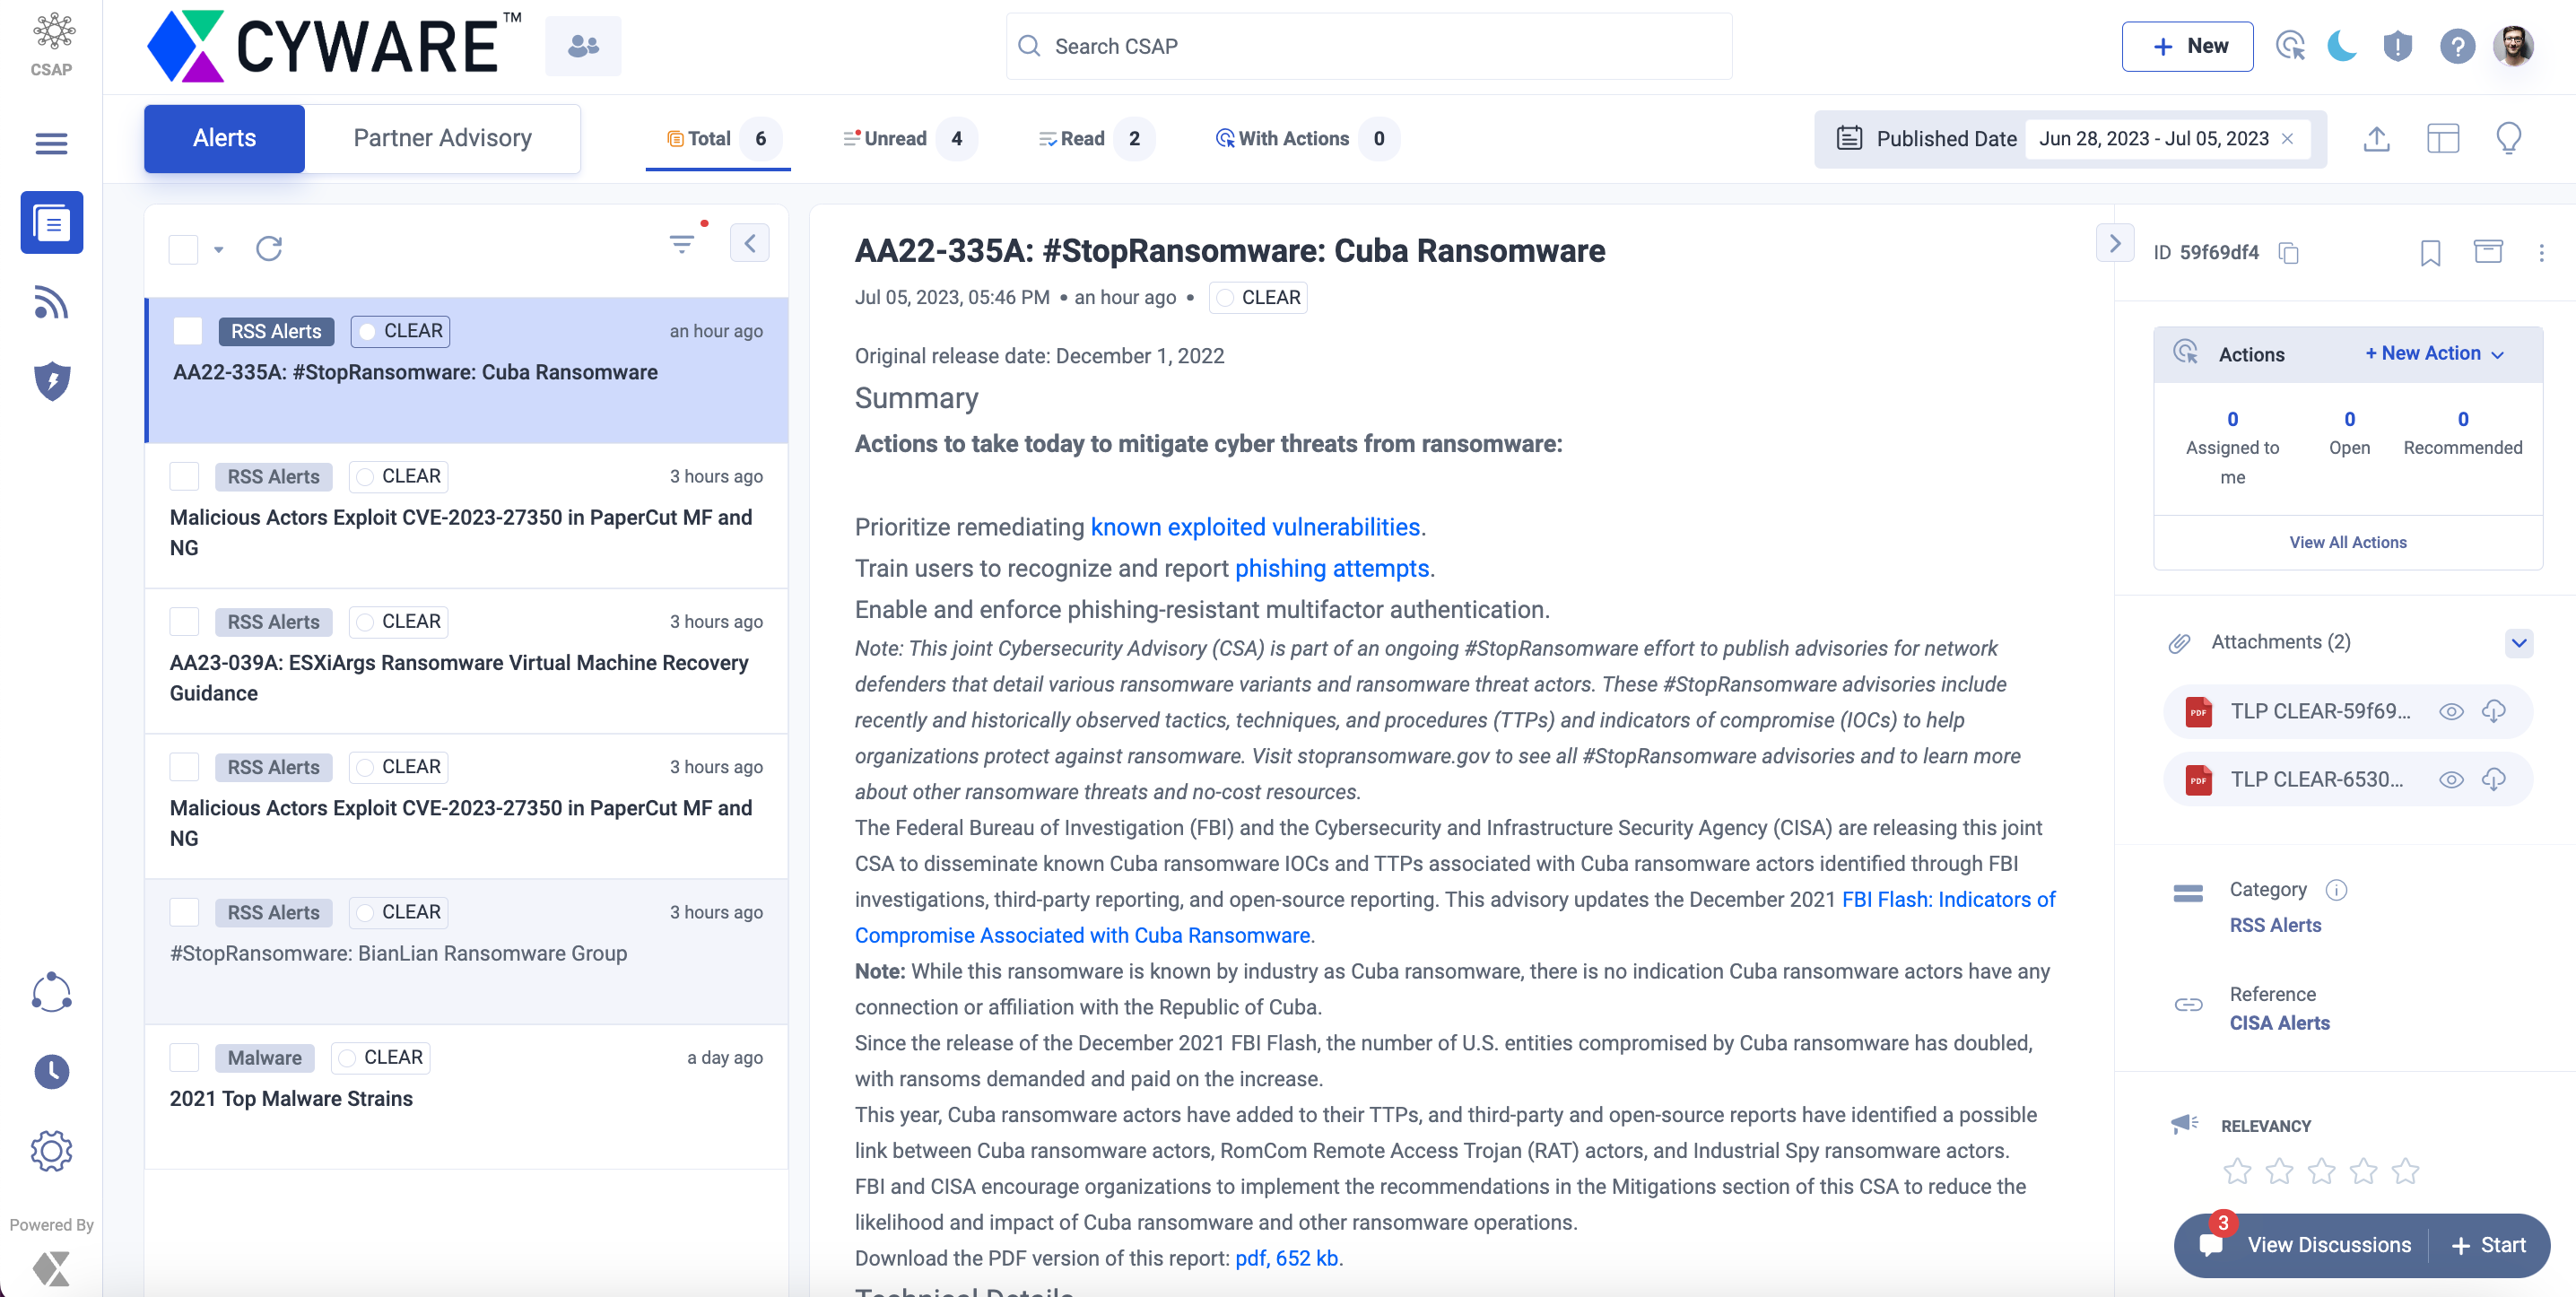The height and width of the screenshot is (1297, 2576).
Task: Click the refresh alerts list icon
Action: click(269, 248)
